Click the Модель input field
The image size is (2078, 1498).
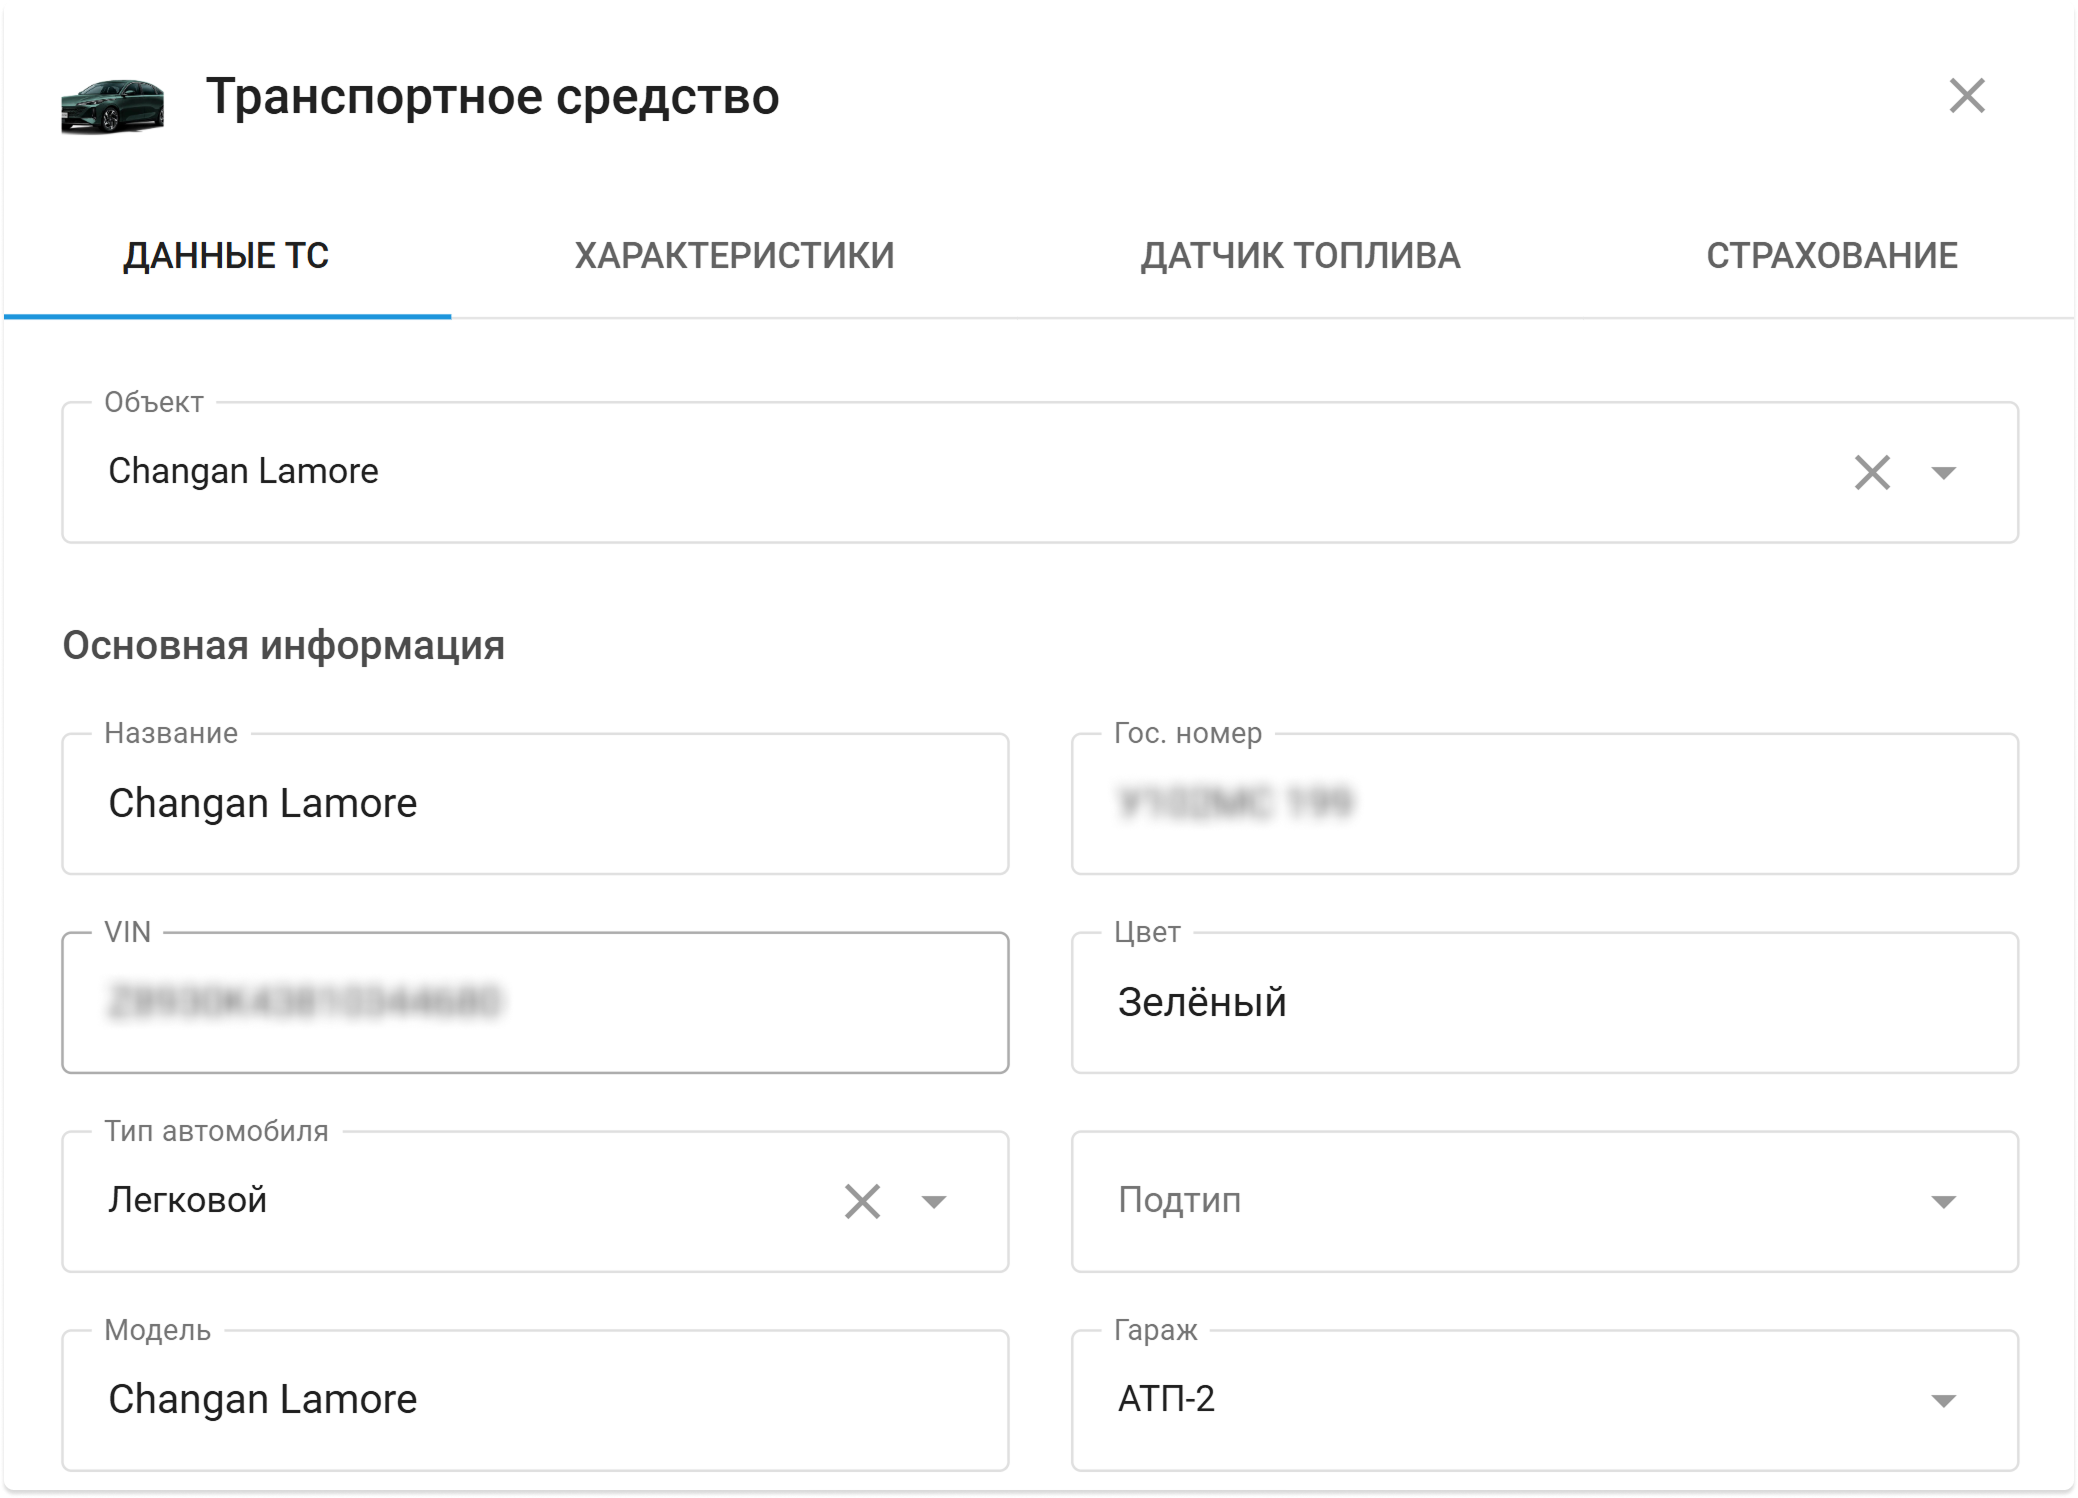point(535,1400)
